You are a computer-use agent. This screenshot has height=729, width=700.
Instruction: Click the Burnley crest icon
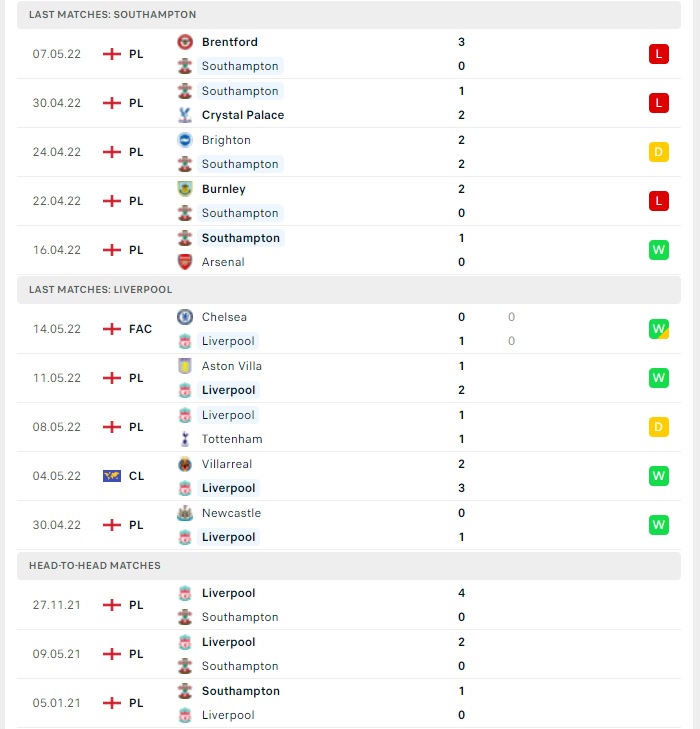(x=185, y=189)
